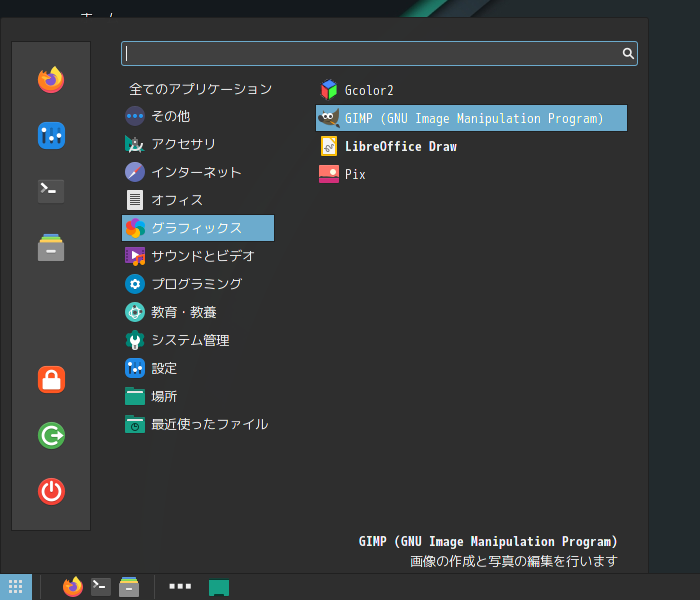Image resolution: width=700 pixels, height=600 pixels.
Task: Open Terminal from the favorites sidebar
Action: [51, 191]
